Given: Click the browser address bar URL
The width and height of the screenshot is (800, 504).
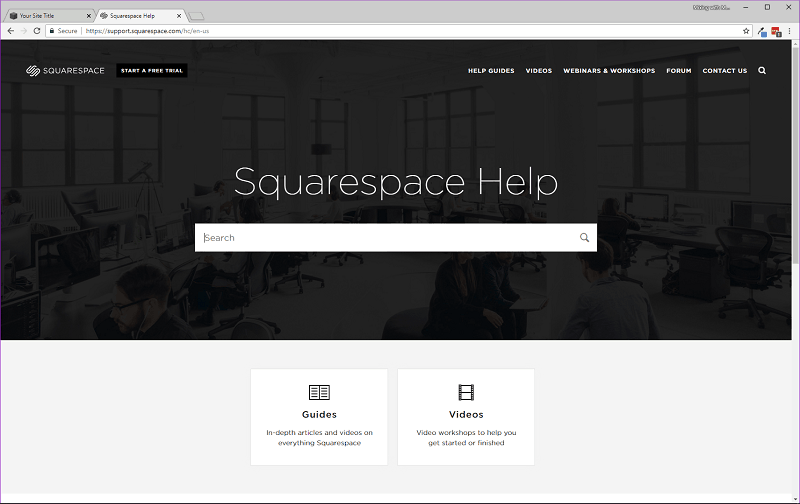Looking at the screenshot, I should tap(147, 31).
